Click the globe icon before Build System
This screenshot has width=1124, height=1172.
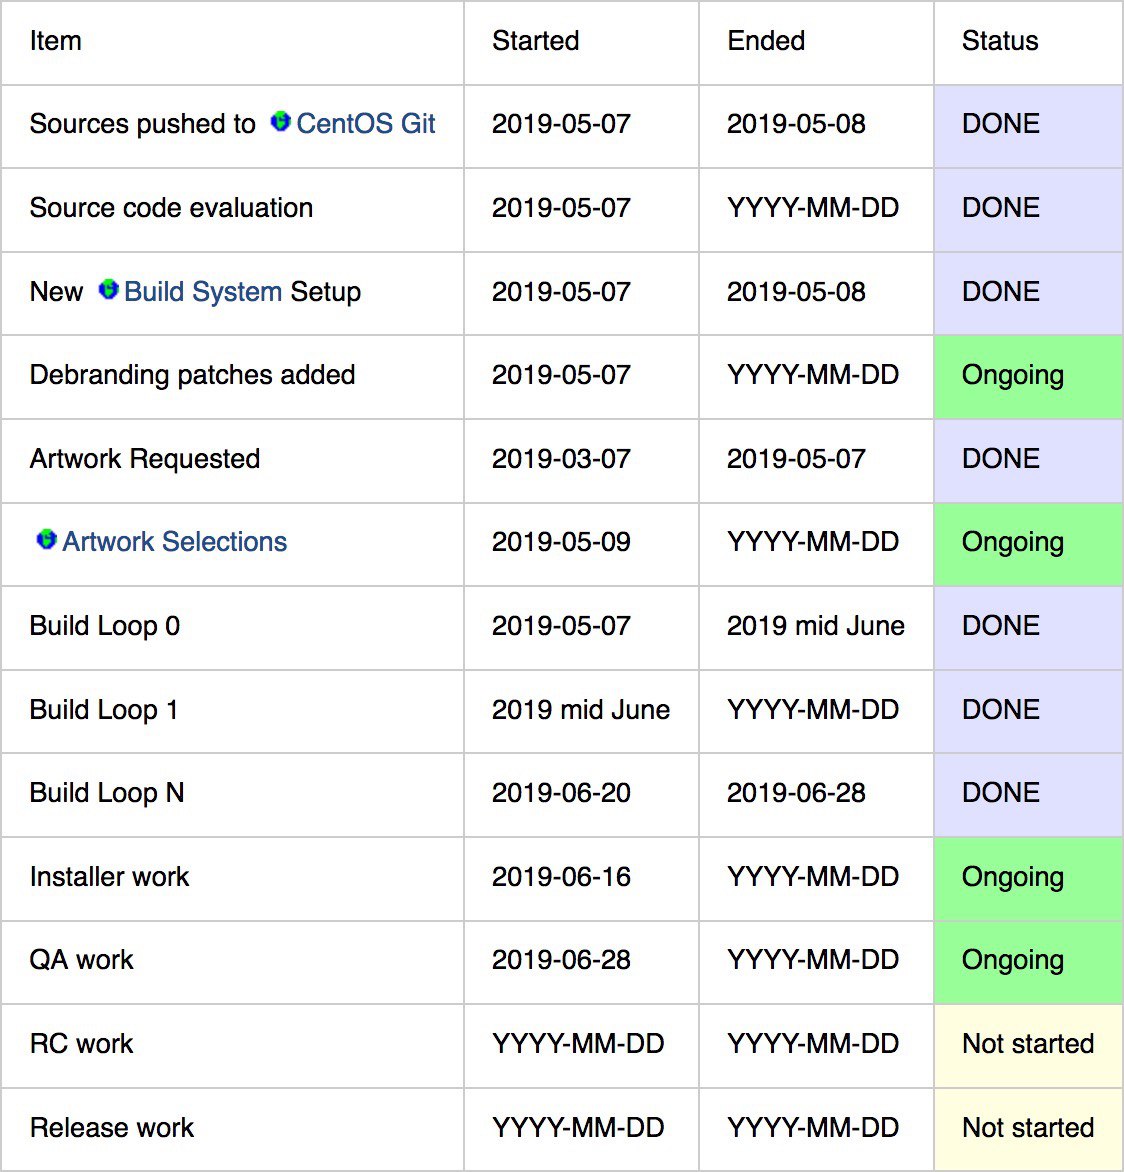(108, 289)
